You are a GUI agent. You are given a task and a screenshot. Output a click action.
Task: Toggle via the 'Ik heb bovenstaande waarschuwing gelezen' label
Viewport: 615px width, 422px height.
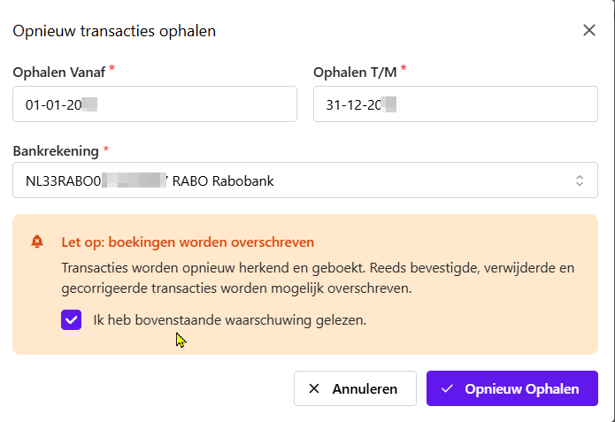pos(229,320)
